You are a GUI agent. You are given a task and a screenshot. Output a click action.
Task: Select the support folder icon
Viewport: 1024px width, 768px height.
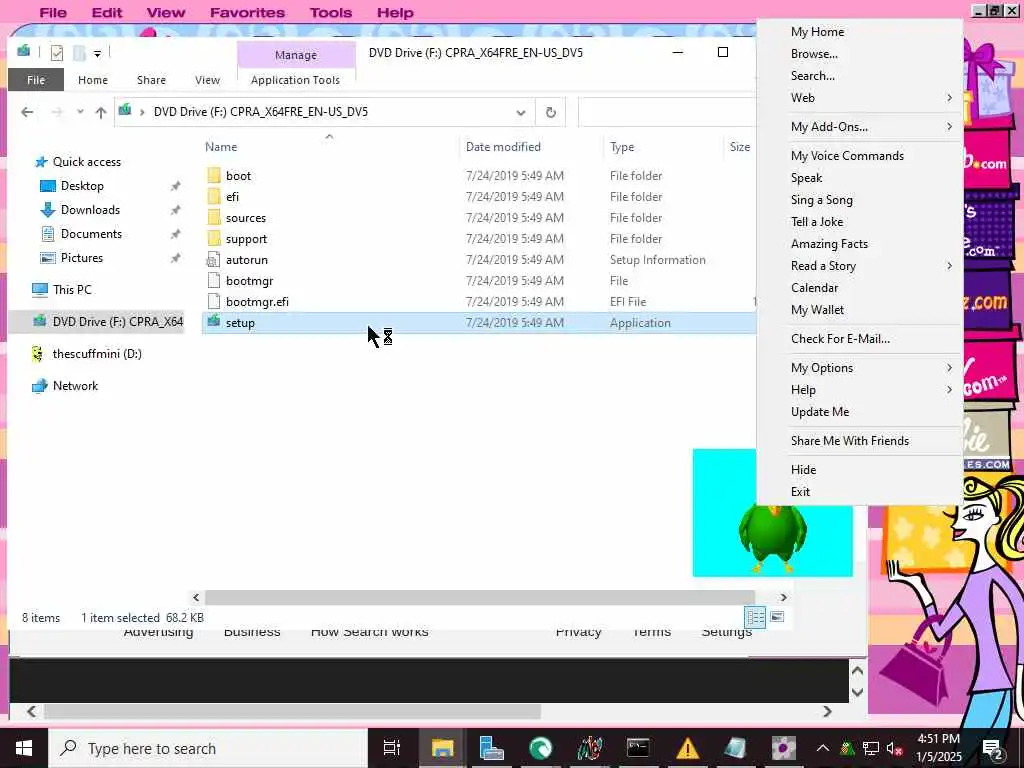214,238
